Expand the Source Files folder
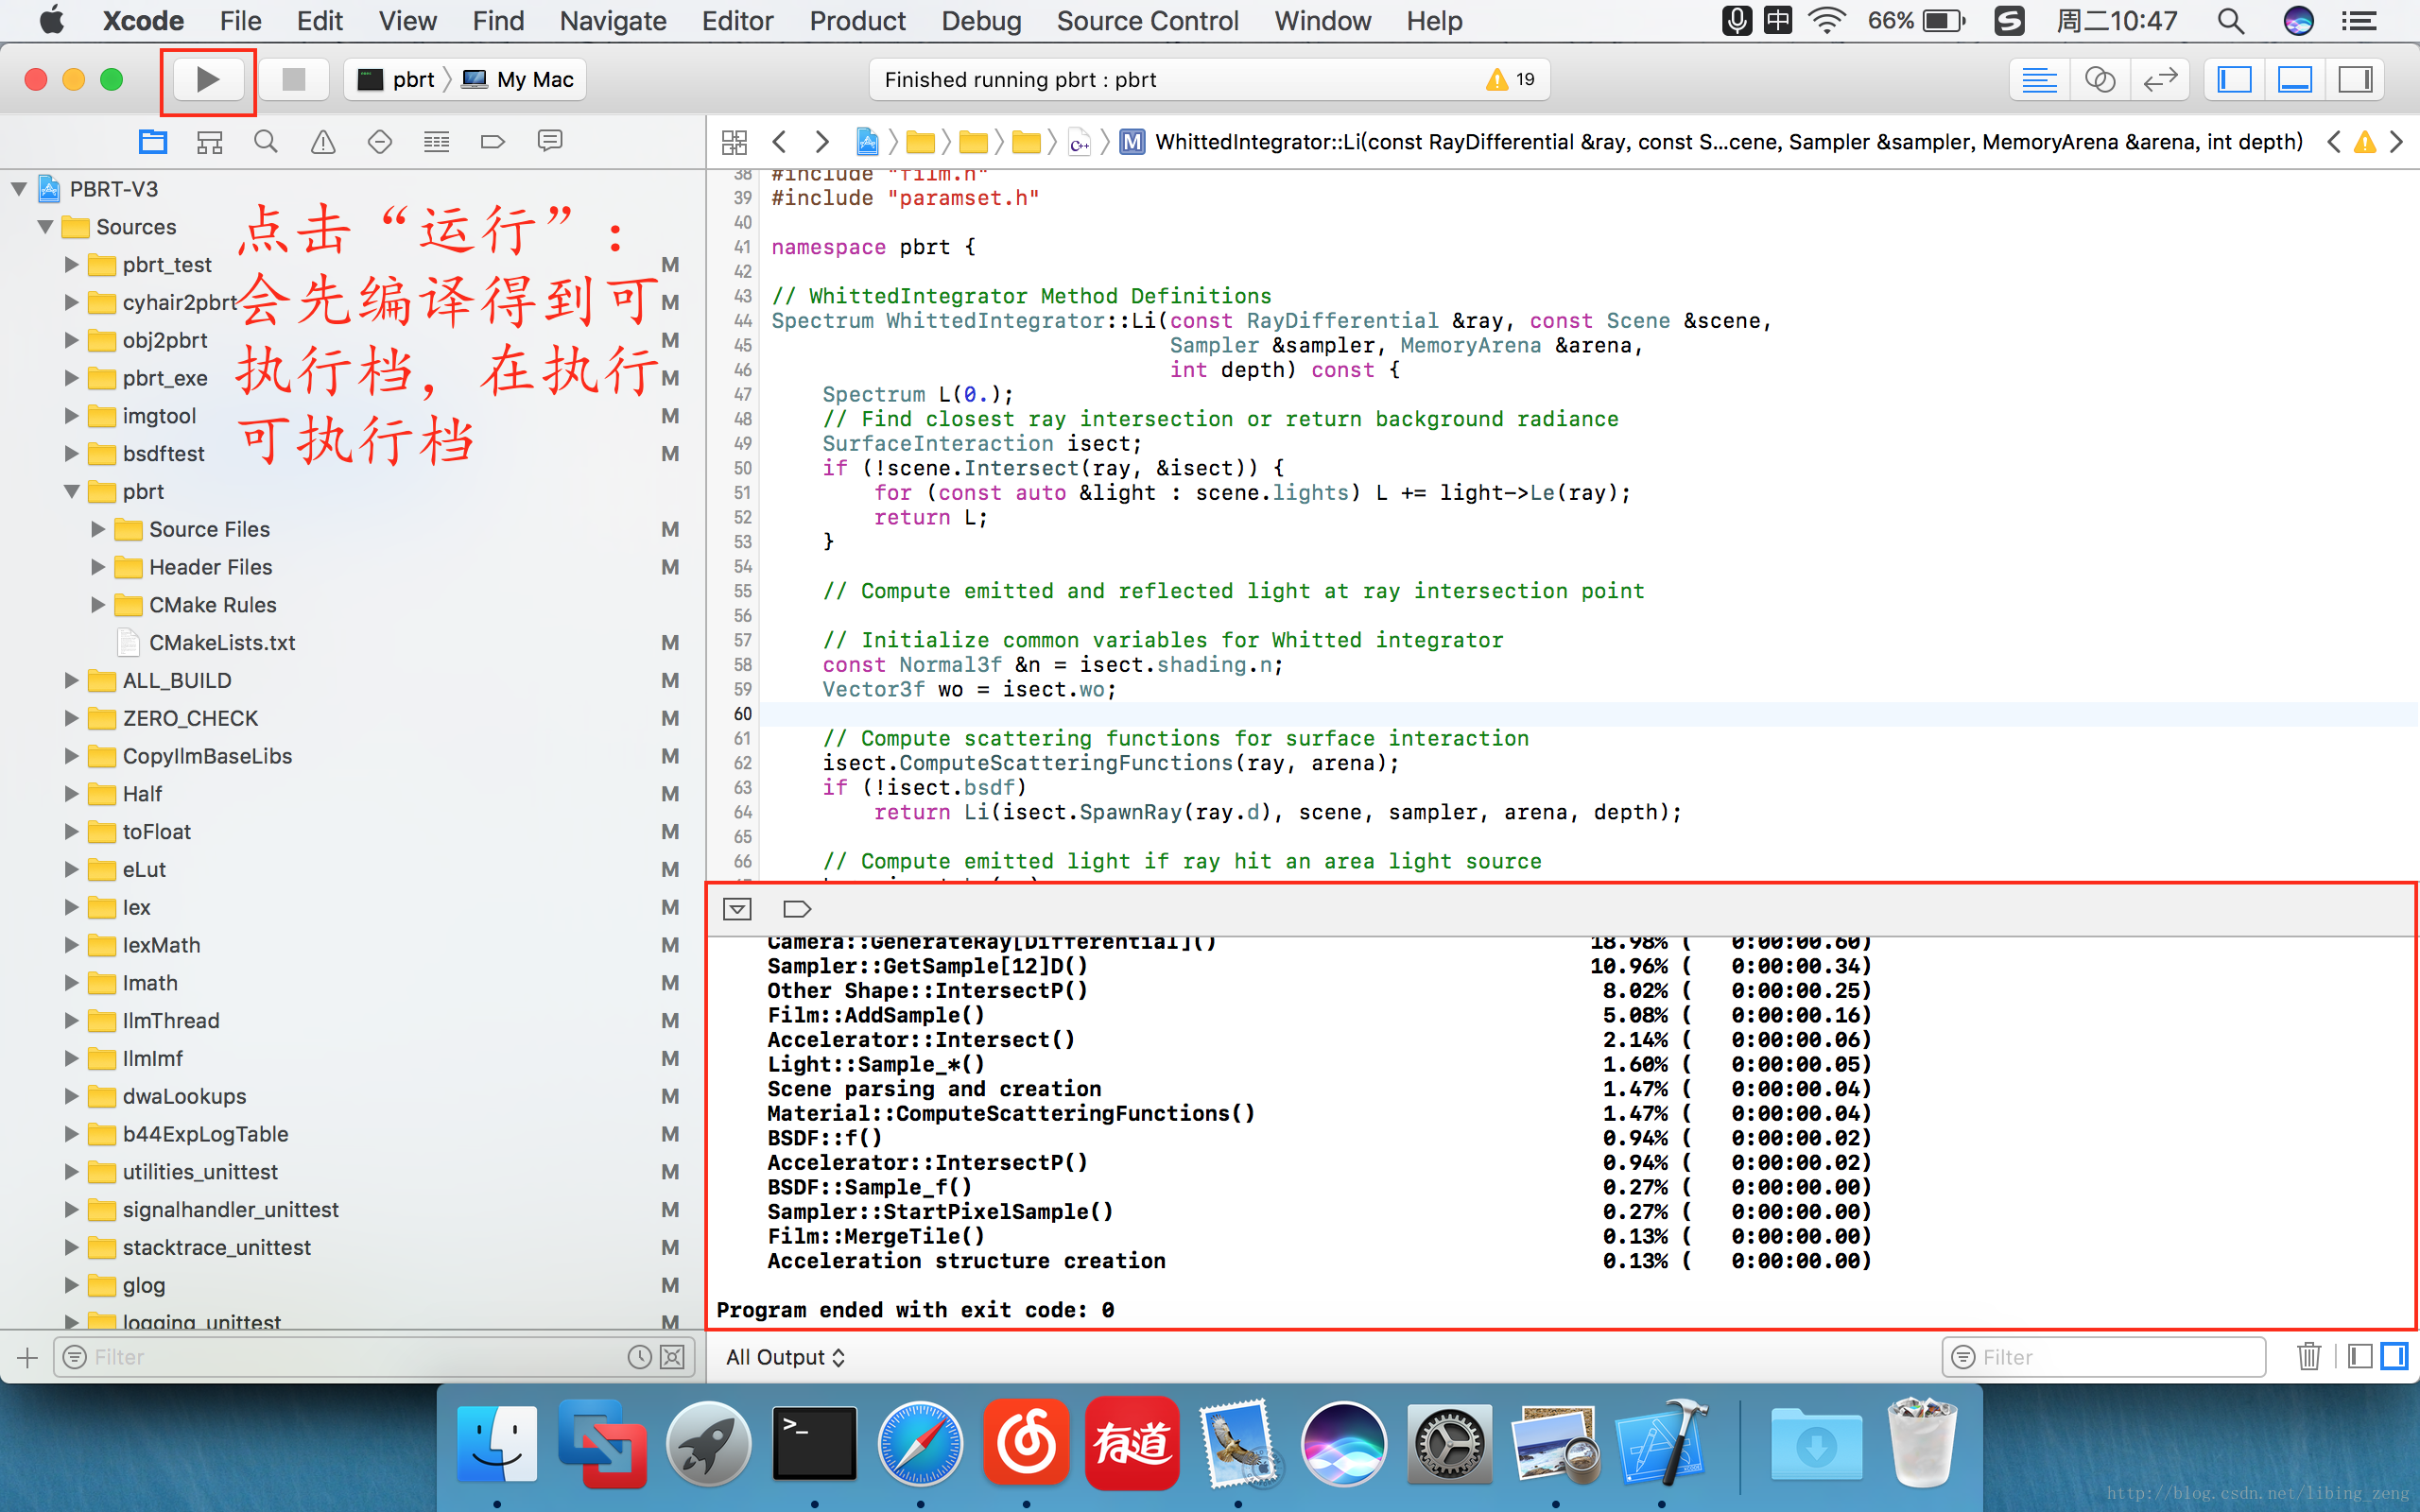 [x=98, y=529]
